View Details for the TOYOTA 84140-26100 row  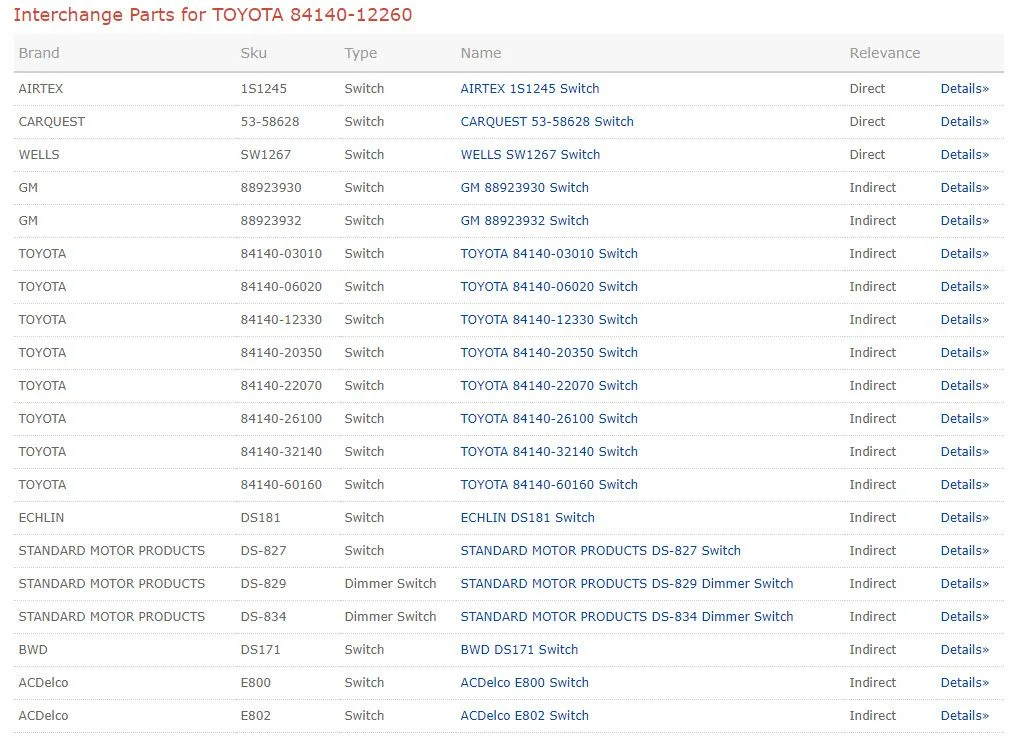[x=965, y=419]
